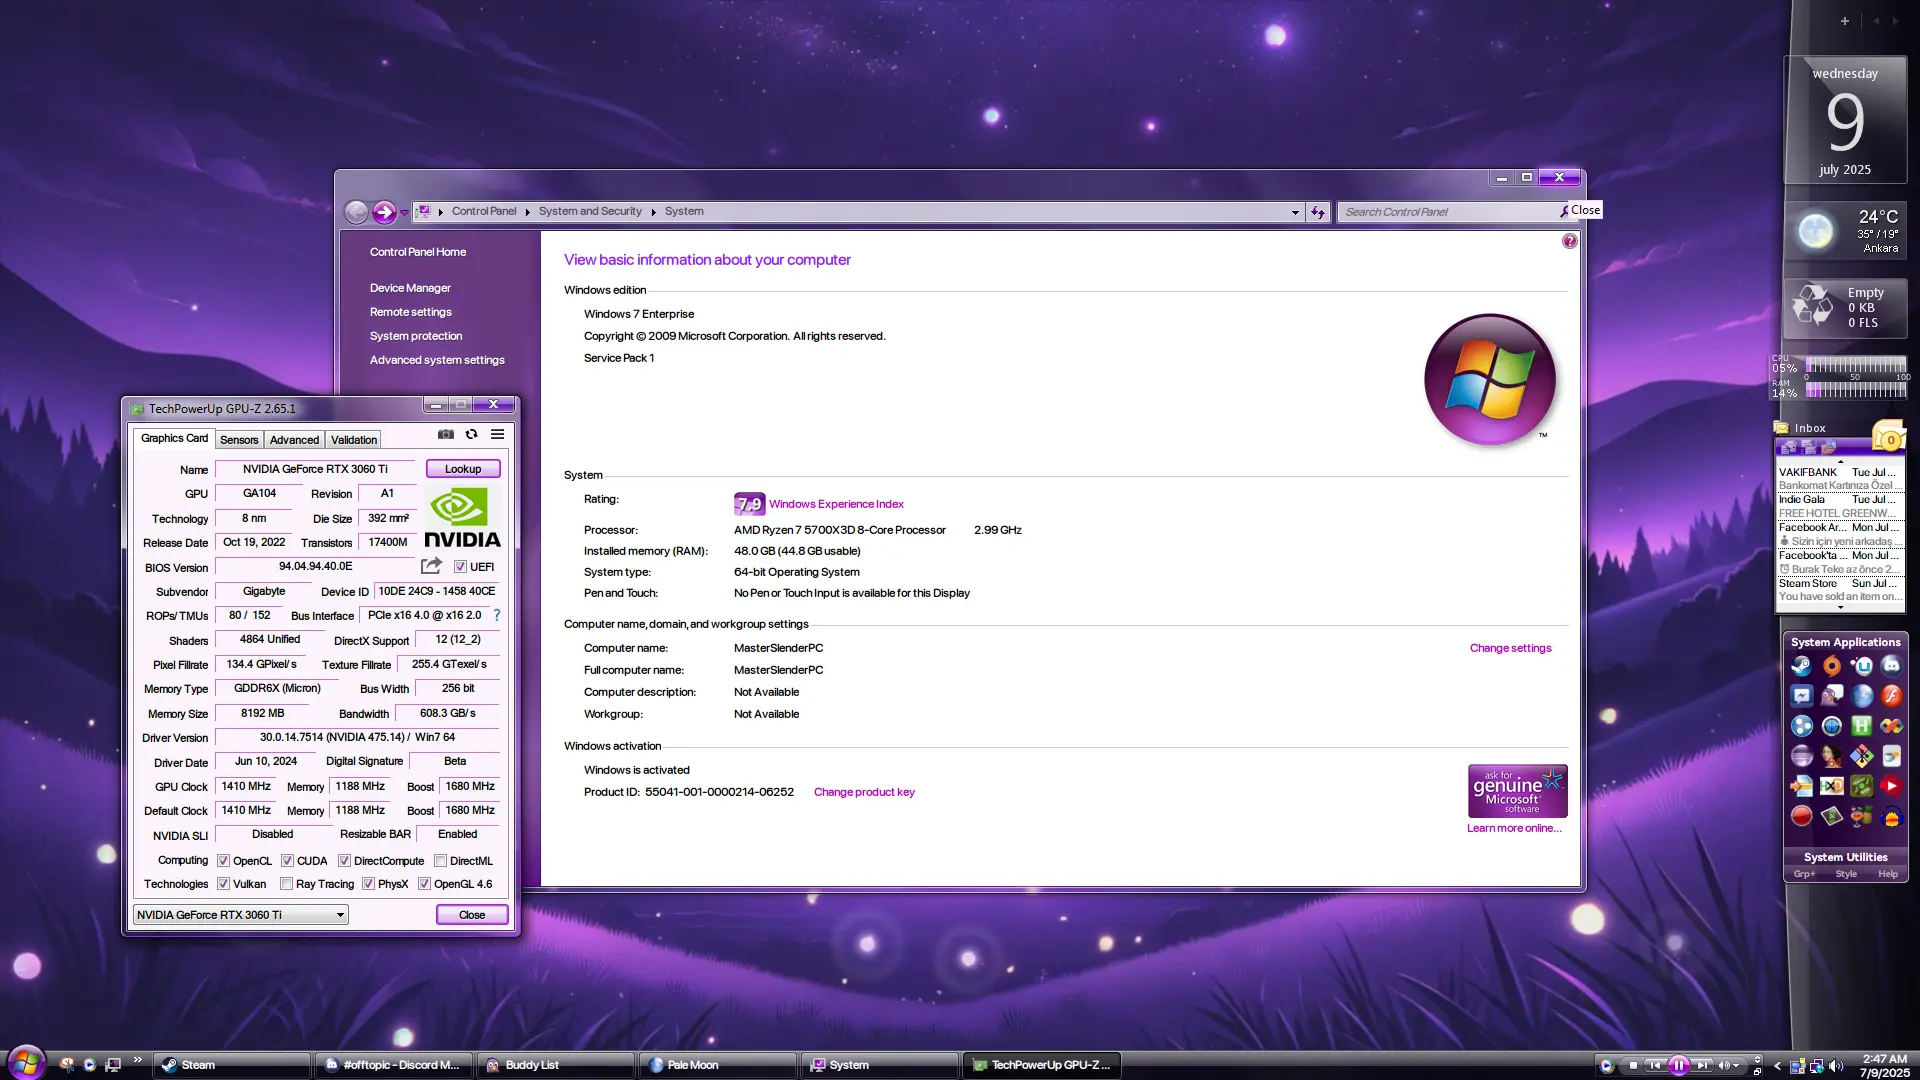Launch Discord from System Applications dock
This screenshot has height=1080, width=1920.
pos(1891,666)
